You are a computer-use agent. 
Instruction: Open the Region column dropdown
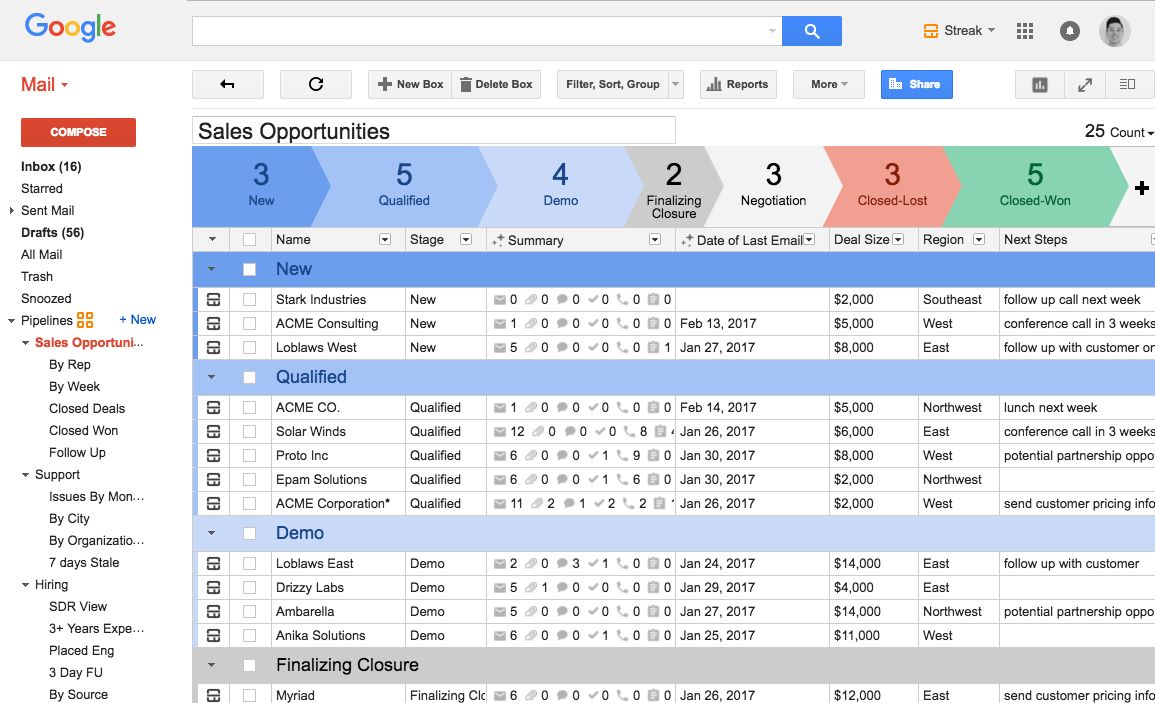coord(979,239)
